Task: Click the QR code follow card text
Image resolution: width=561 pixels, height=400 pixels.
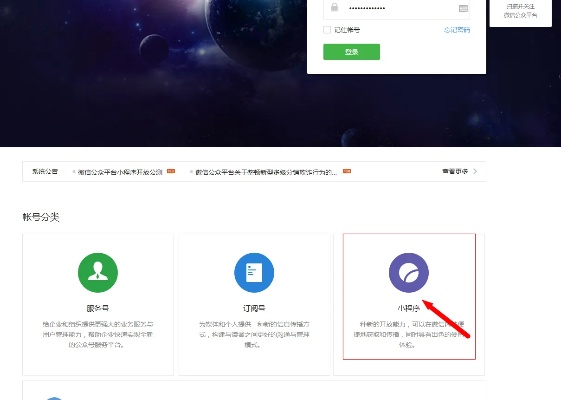Action: (521, 11)
